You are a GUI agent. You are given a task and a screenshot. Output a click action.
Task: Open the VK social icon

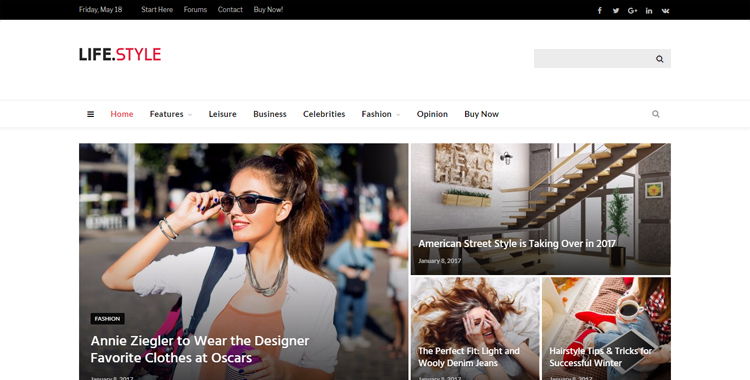pyautogui.click(x=665, y=11)
